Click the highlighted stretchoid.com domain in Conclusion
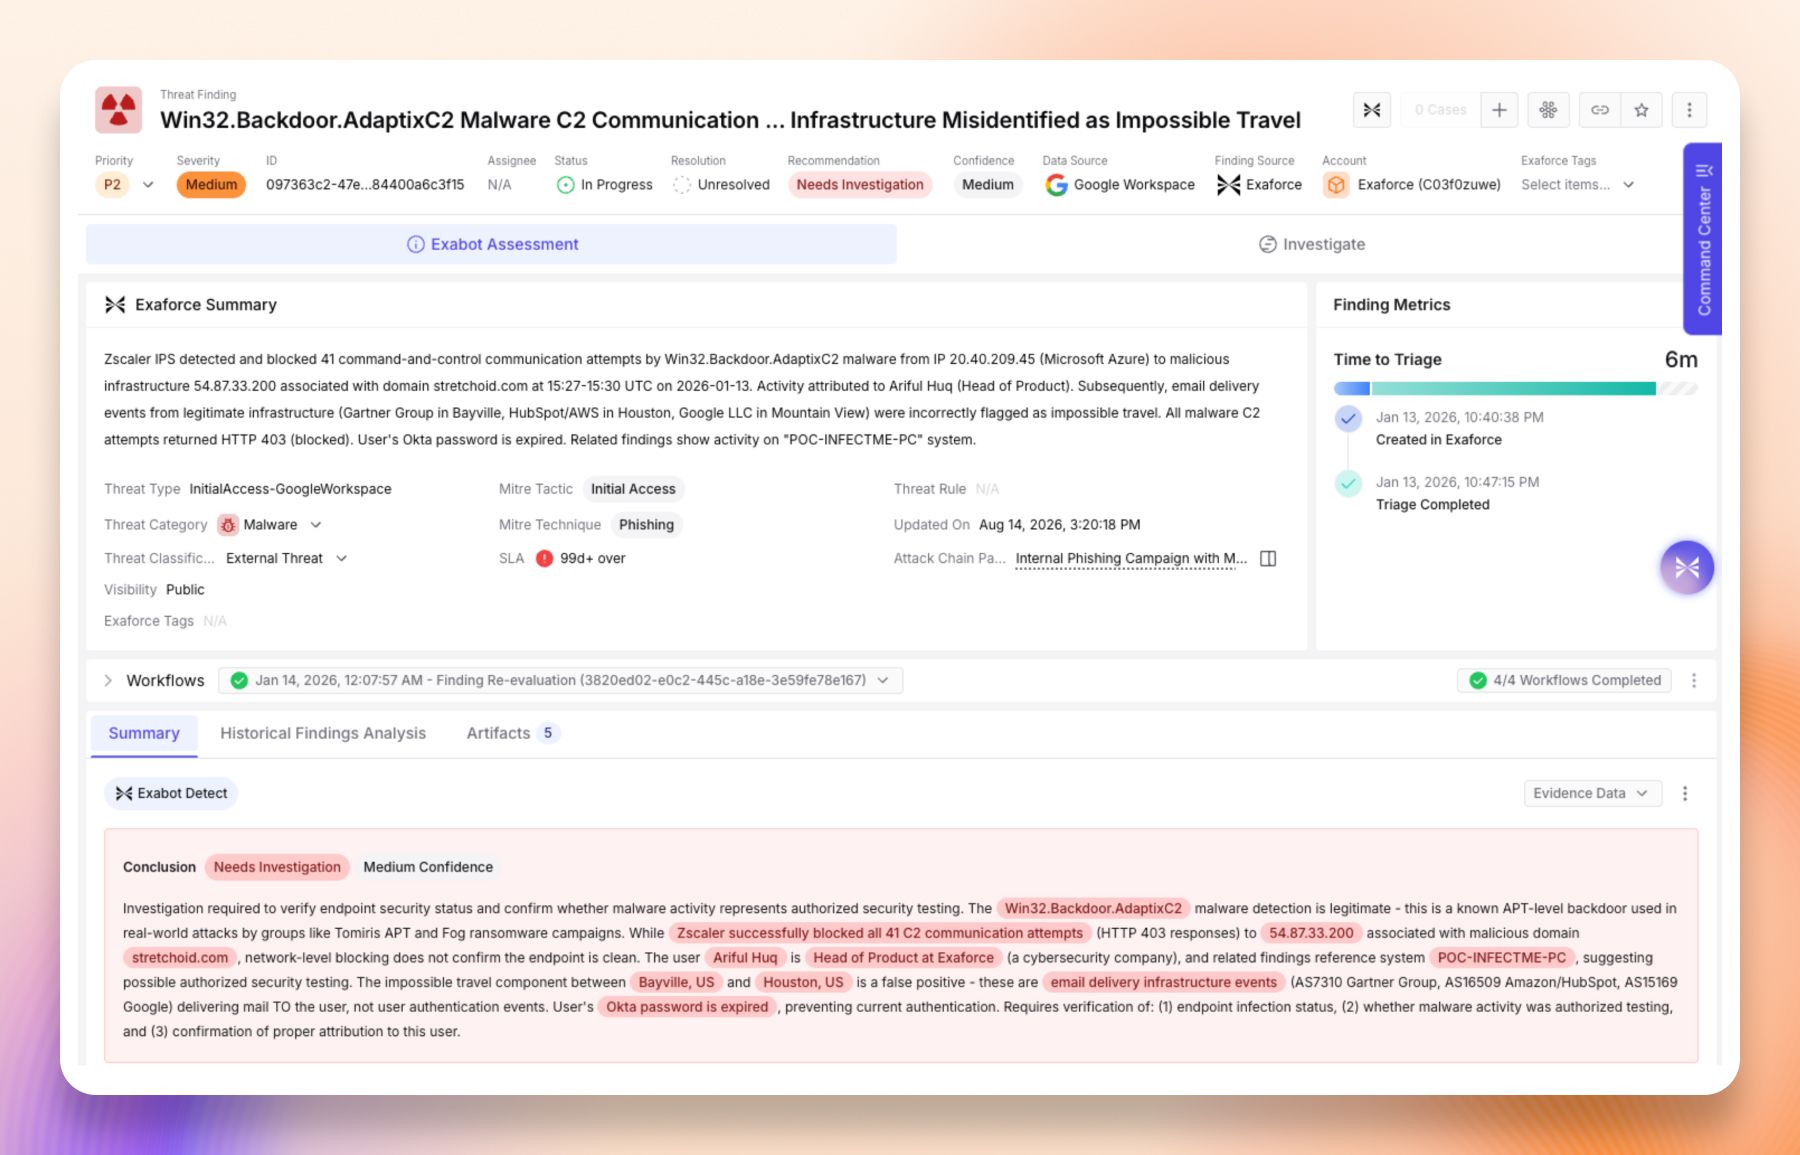 (x=180, y=958)
